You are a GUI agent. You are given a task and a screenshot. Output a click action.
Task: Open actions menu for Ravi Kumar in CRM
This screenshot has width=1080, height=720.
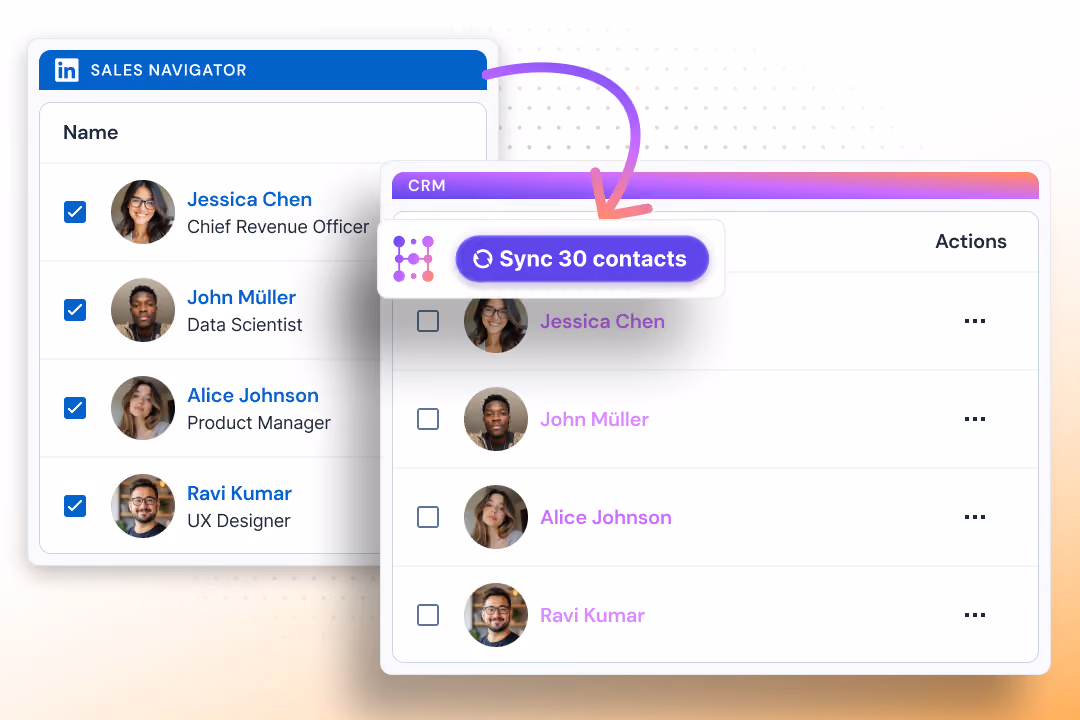[x=975, y=615]
